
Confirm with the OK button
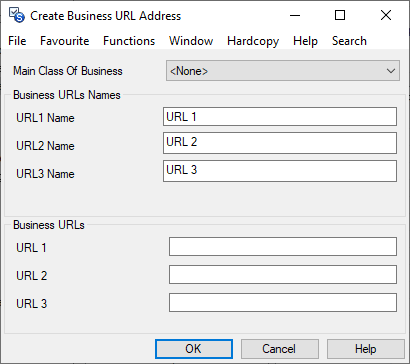(194, 349)
